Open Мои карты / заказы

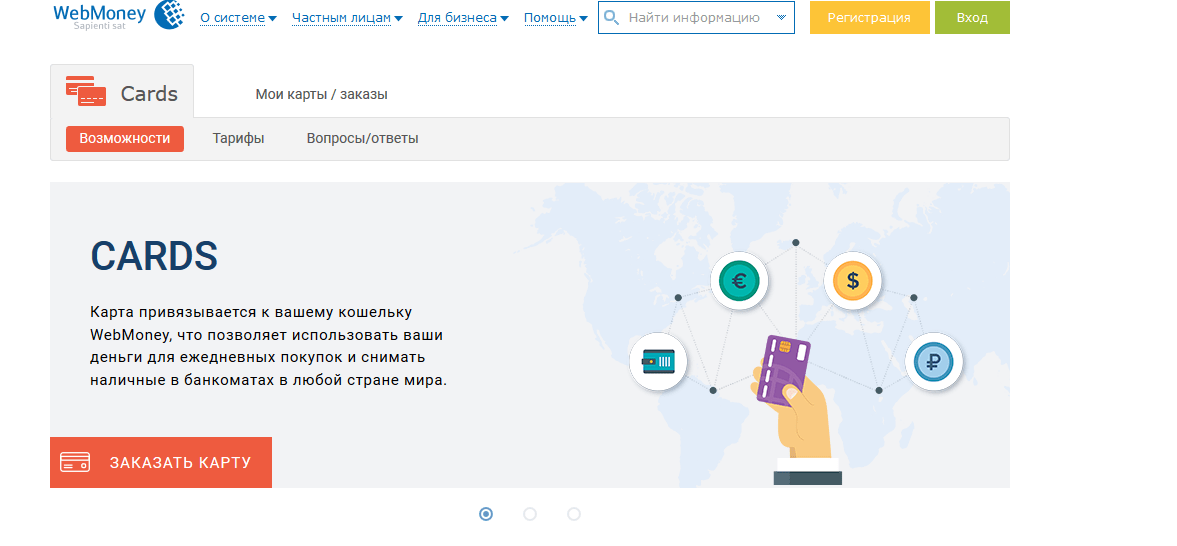[x=321, y=95]
